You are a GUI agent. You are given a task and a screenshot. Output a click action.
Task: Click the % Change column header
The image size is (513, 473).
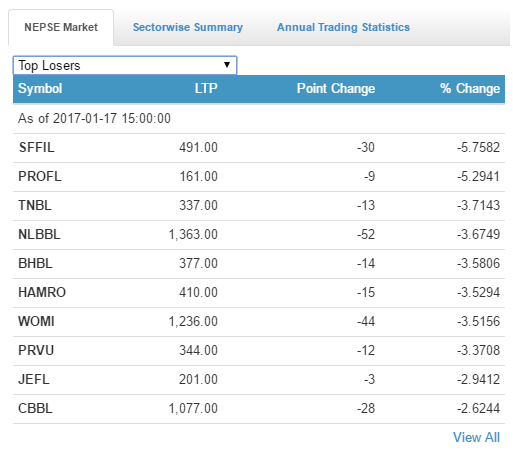coord(470,89)
